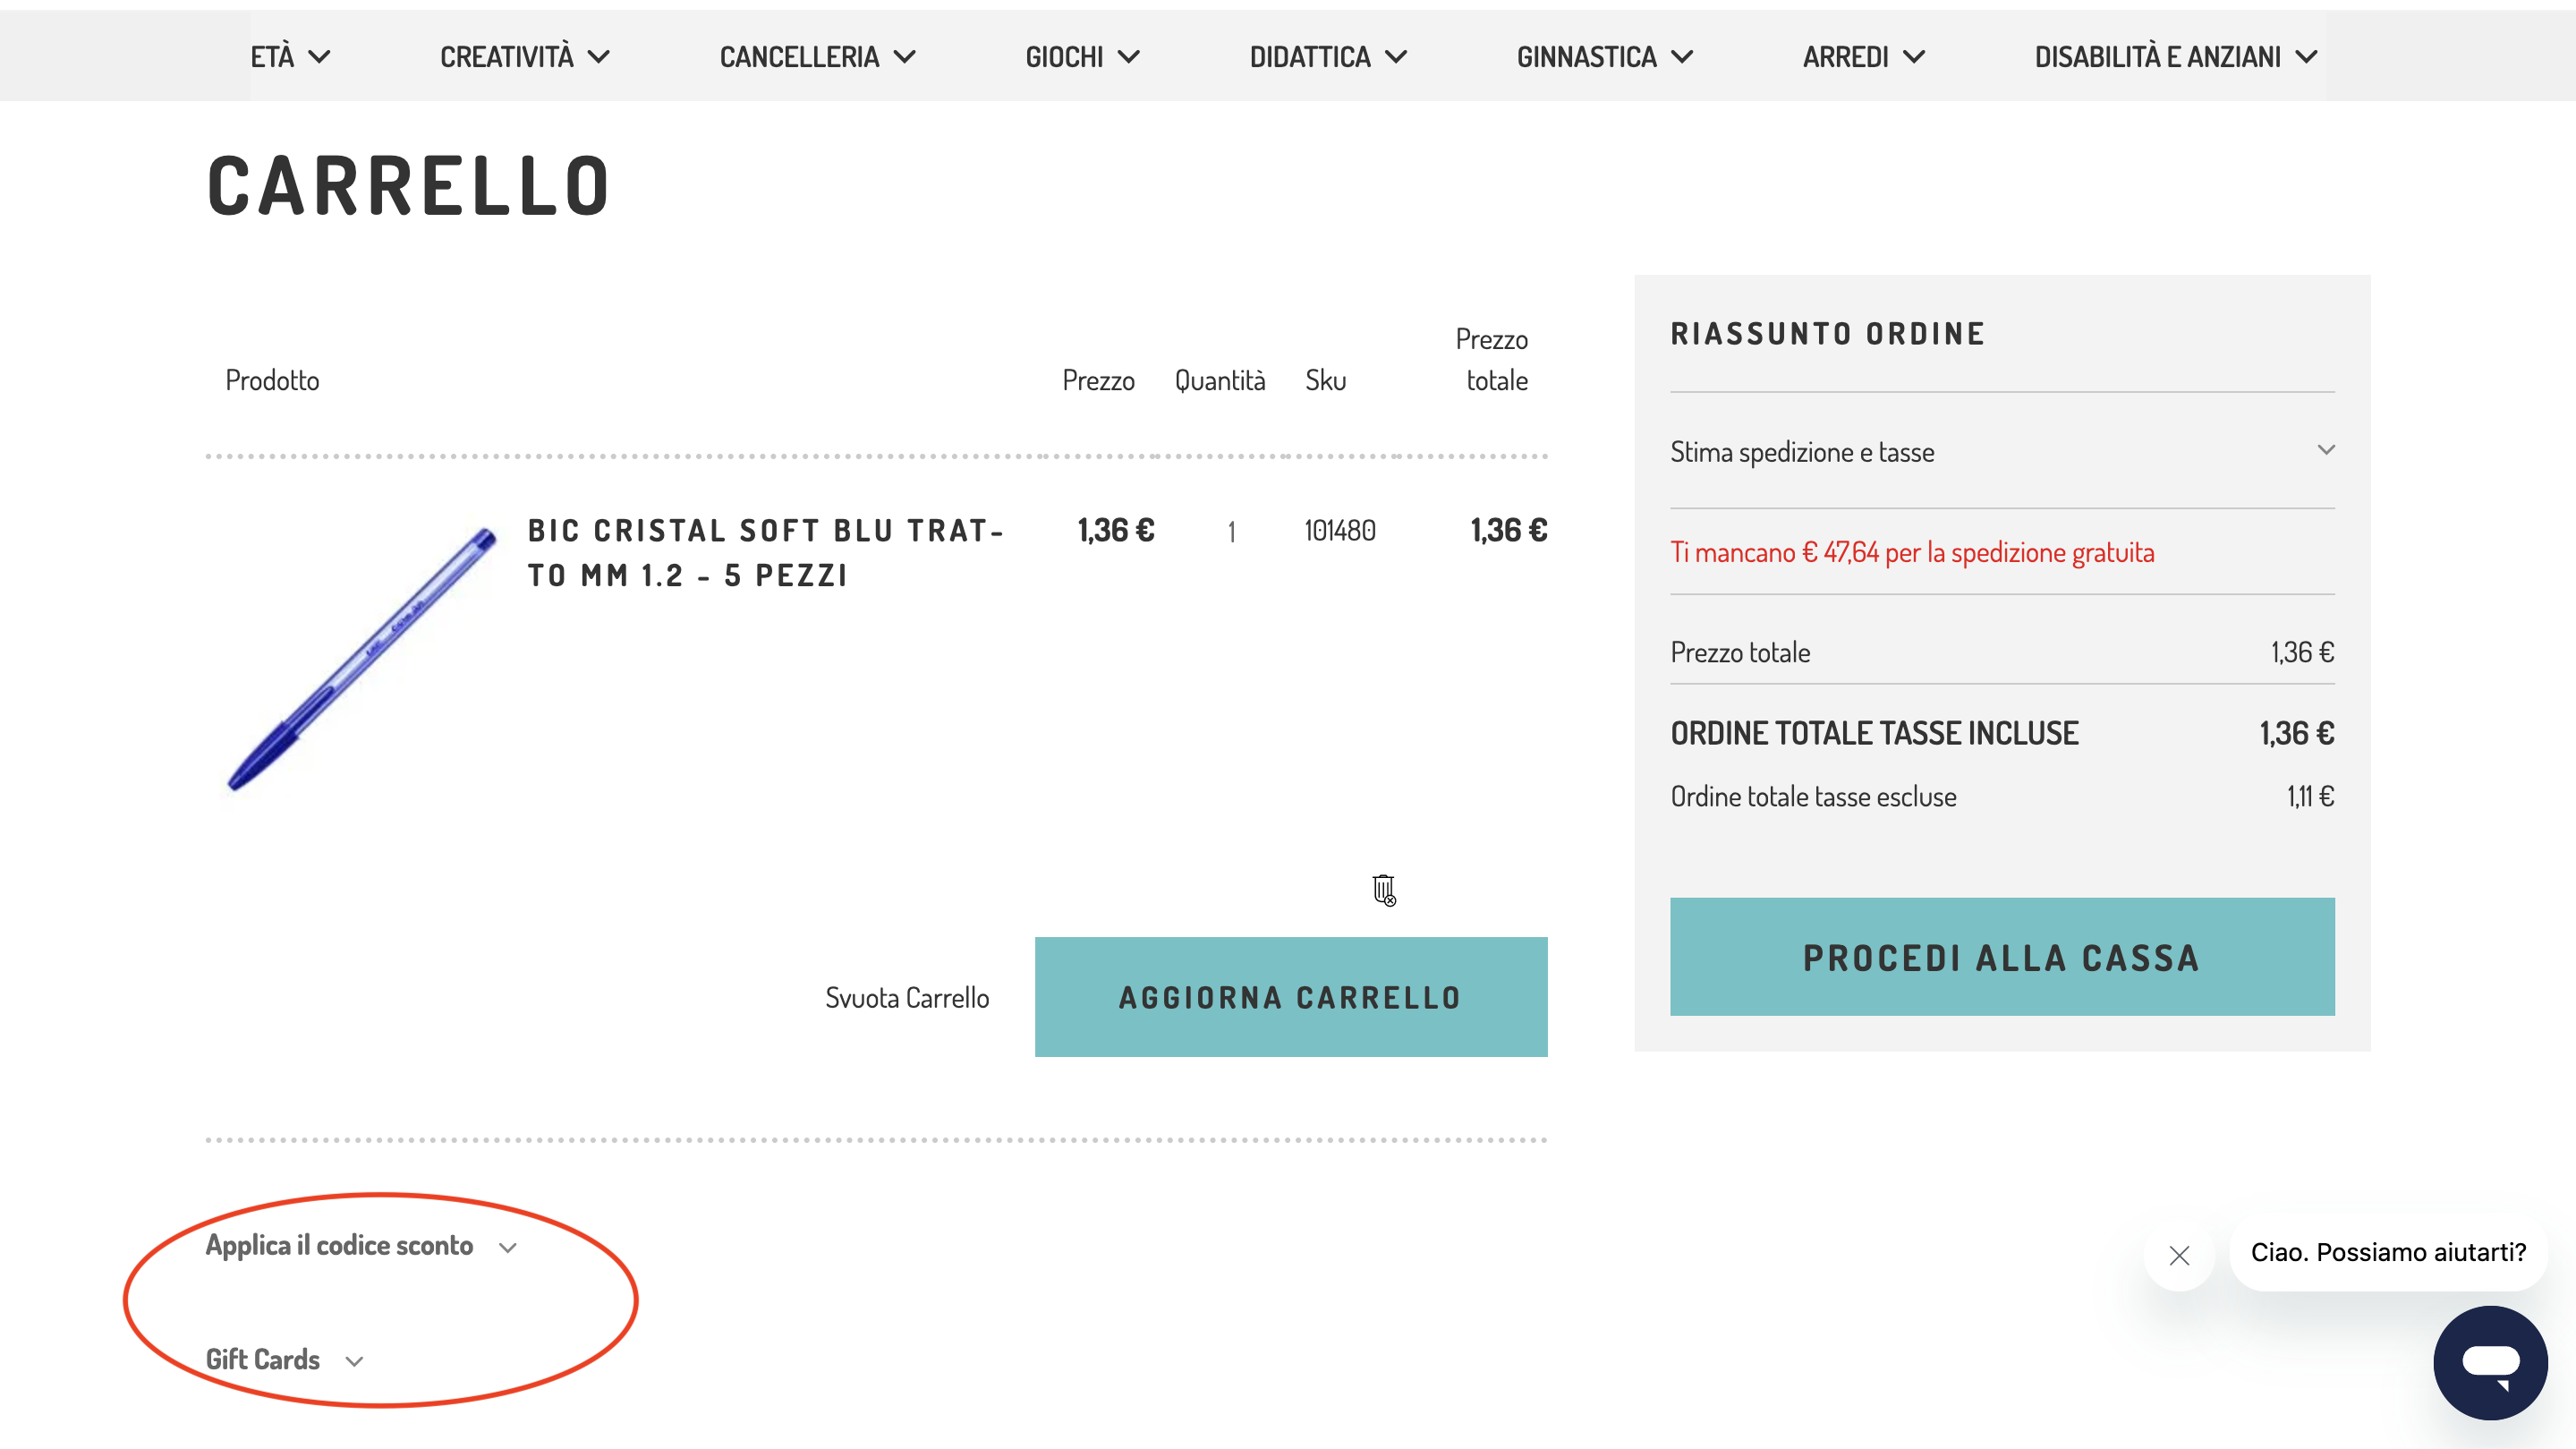Click the 'ORDINE TOTALE TASSE INCLUSE' label

tap(1874, 734)
